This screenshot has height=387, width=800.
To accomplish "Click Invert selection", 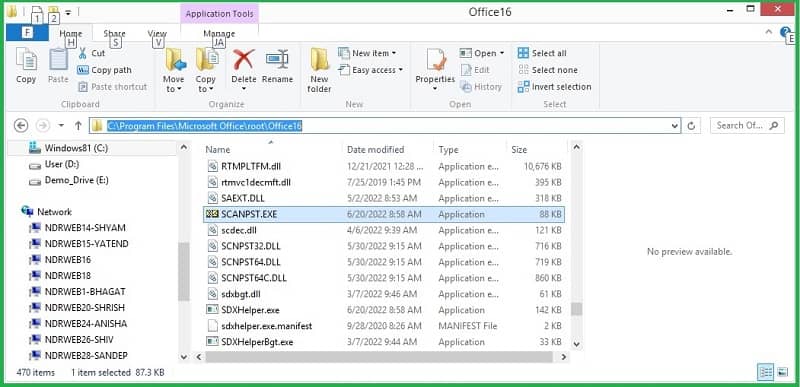I will coord(554,87).
